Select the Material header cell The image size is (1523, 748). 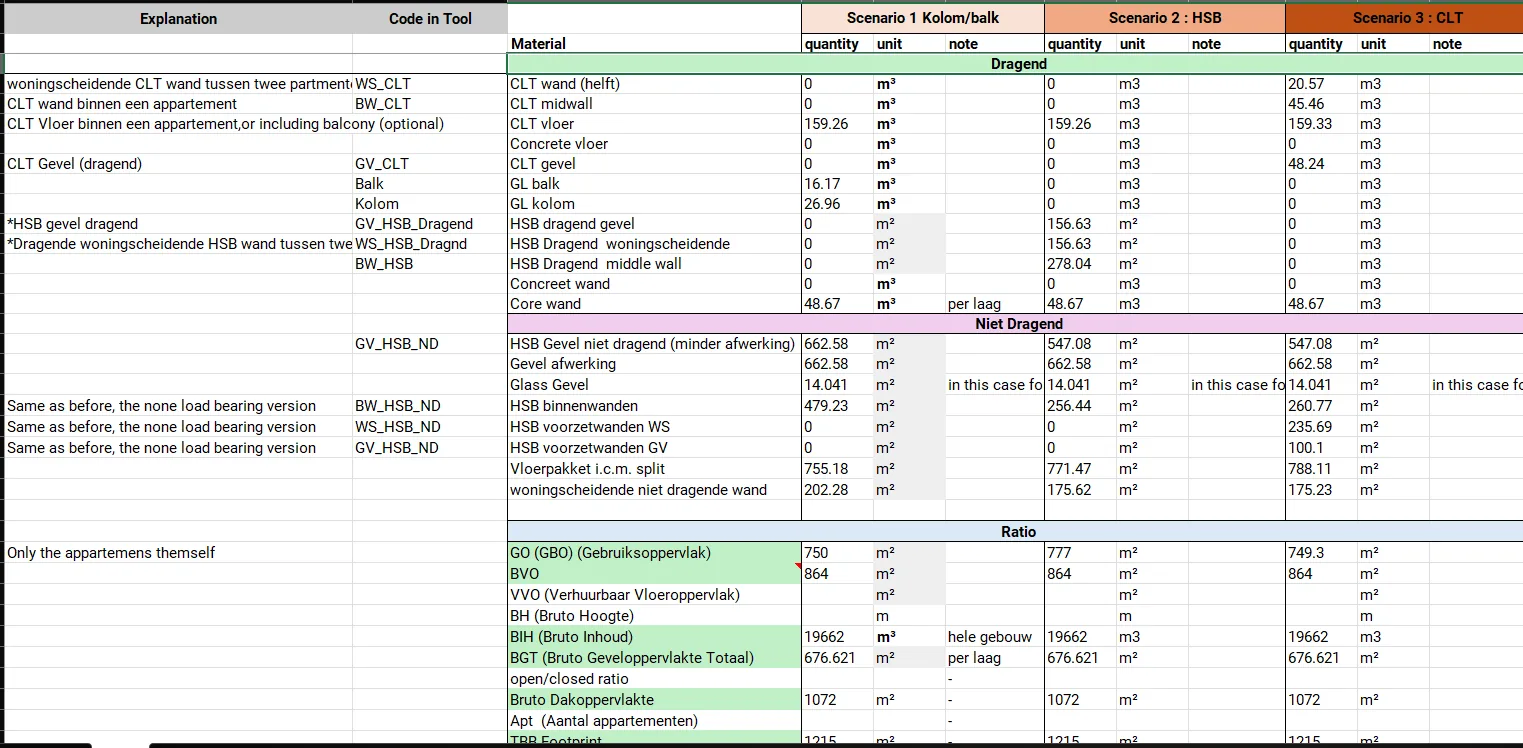tap(654, 44)
